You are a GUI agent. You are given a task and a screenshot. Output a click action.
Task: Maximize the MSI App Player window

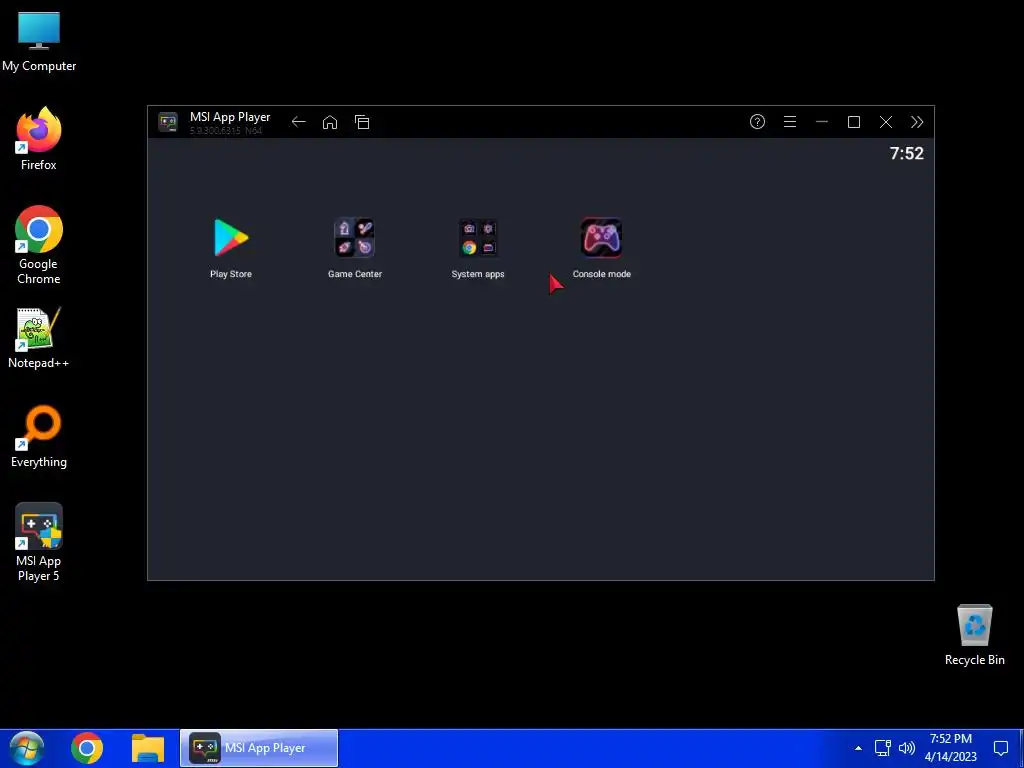click(854, 122)
